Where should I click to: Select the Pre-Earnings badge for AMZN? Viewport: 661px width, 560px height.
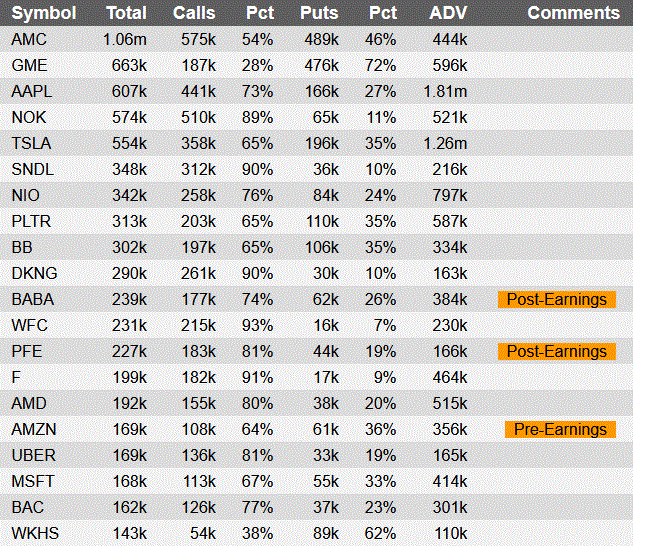pos(560,429)
